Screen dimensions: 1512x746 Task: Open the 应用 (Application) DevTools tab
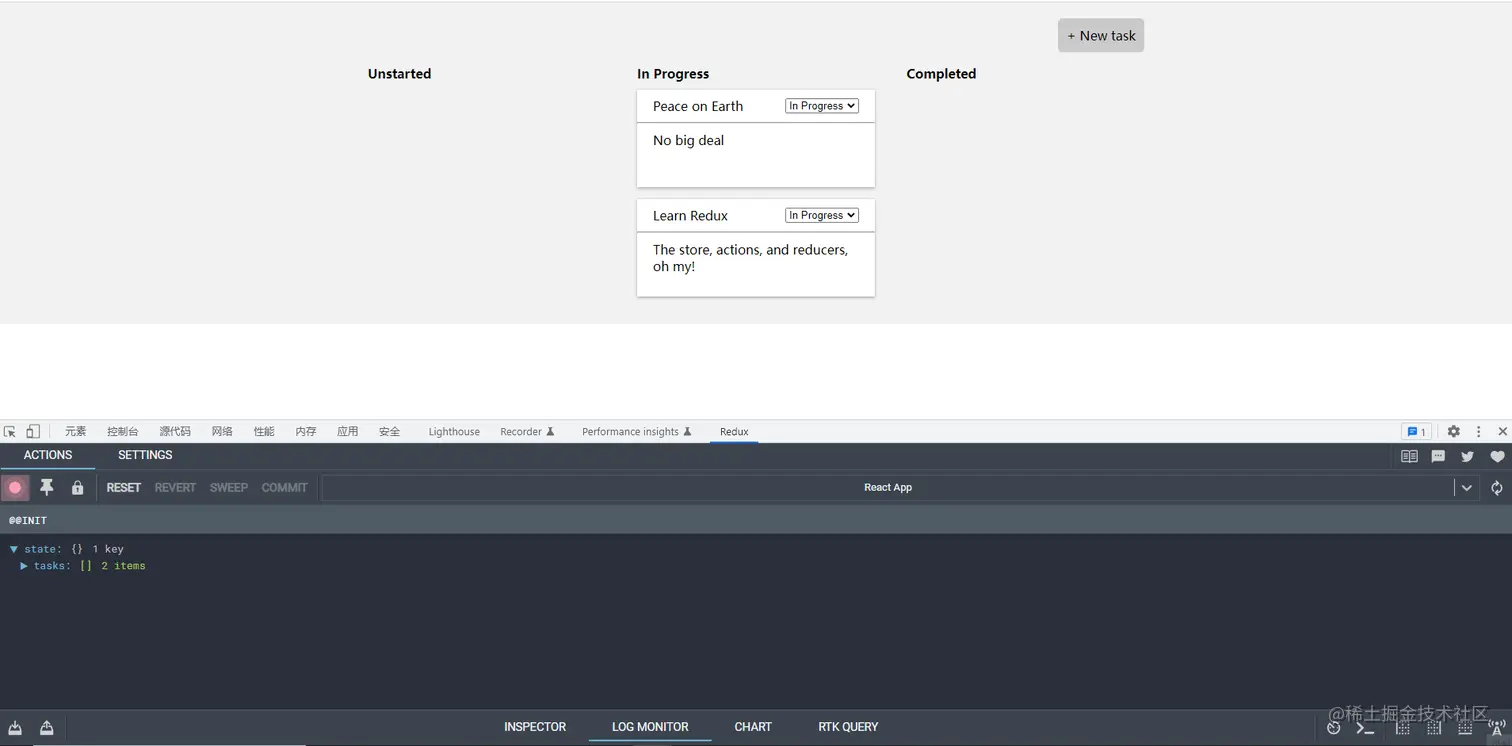[x=348, y=432]
